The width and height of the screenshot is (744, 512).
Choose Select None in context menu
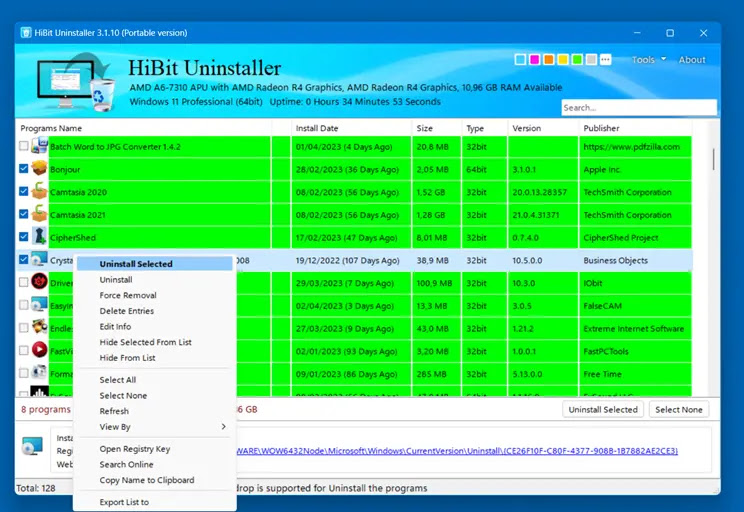click(x=155, y=395)
